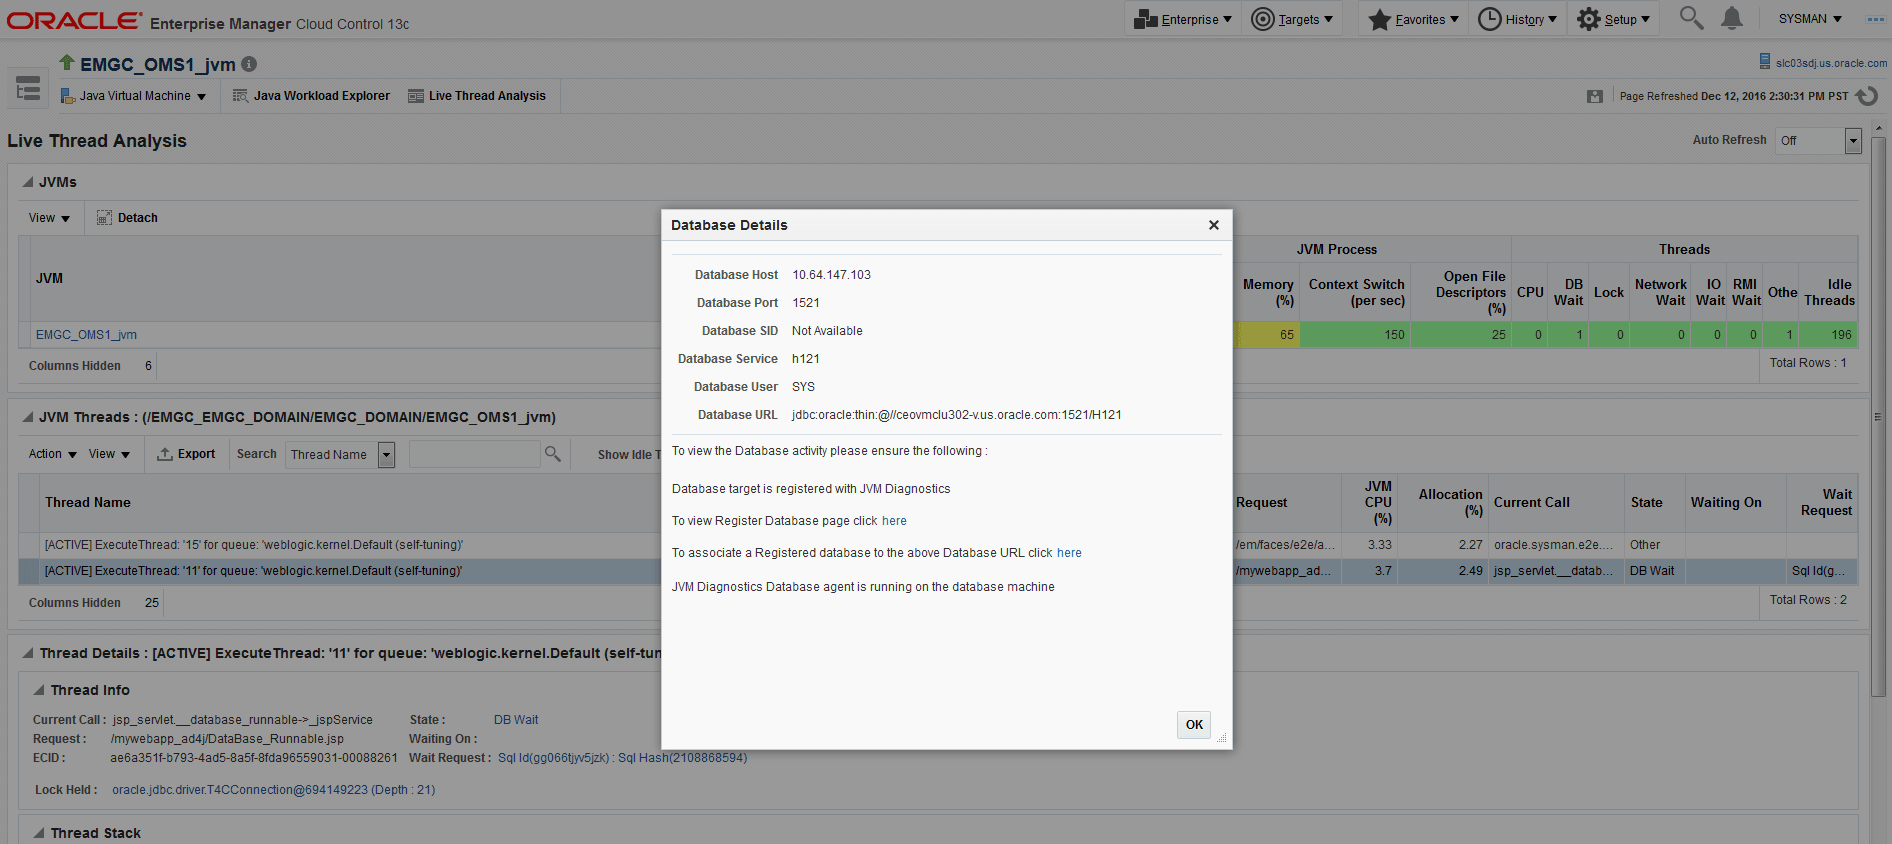1892x844 pixels.
Task: Collapse the JVM Threads section
Action: [28, 418]
